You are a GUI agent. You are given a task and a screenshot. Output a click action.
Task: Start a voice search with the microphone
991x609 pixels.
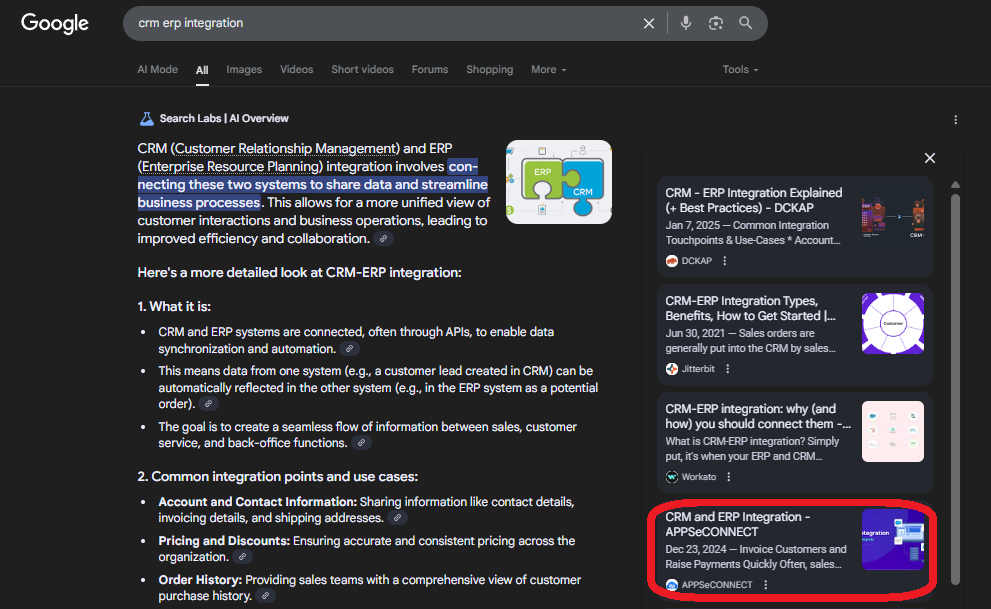tap(686, 23)
